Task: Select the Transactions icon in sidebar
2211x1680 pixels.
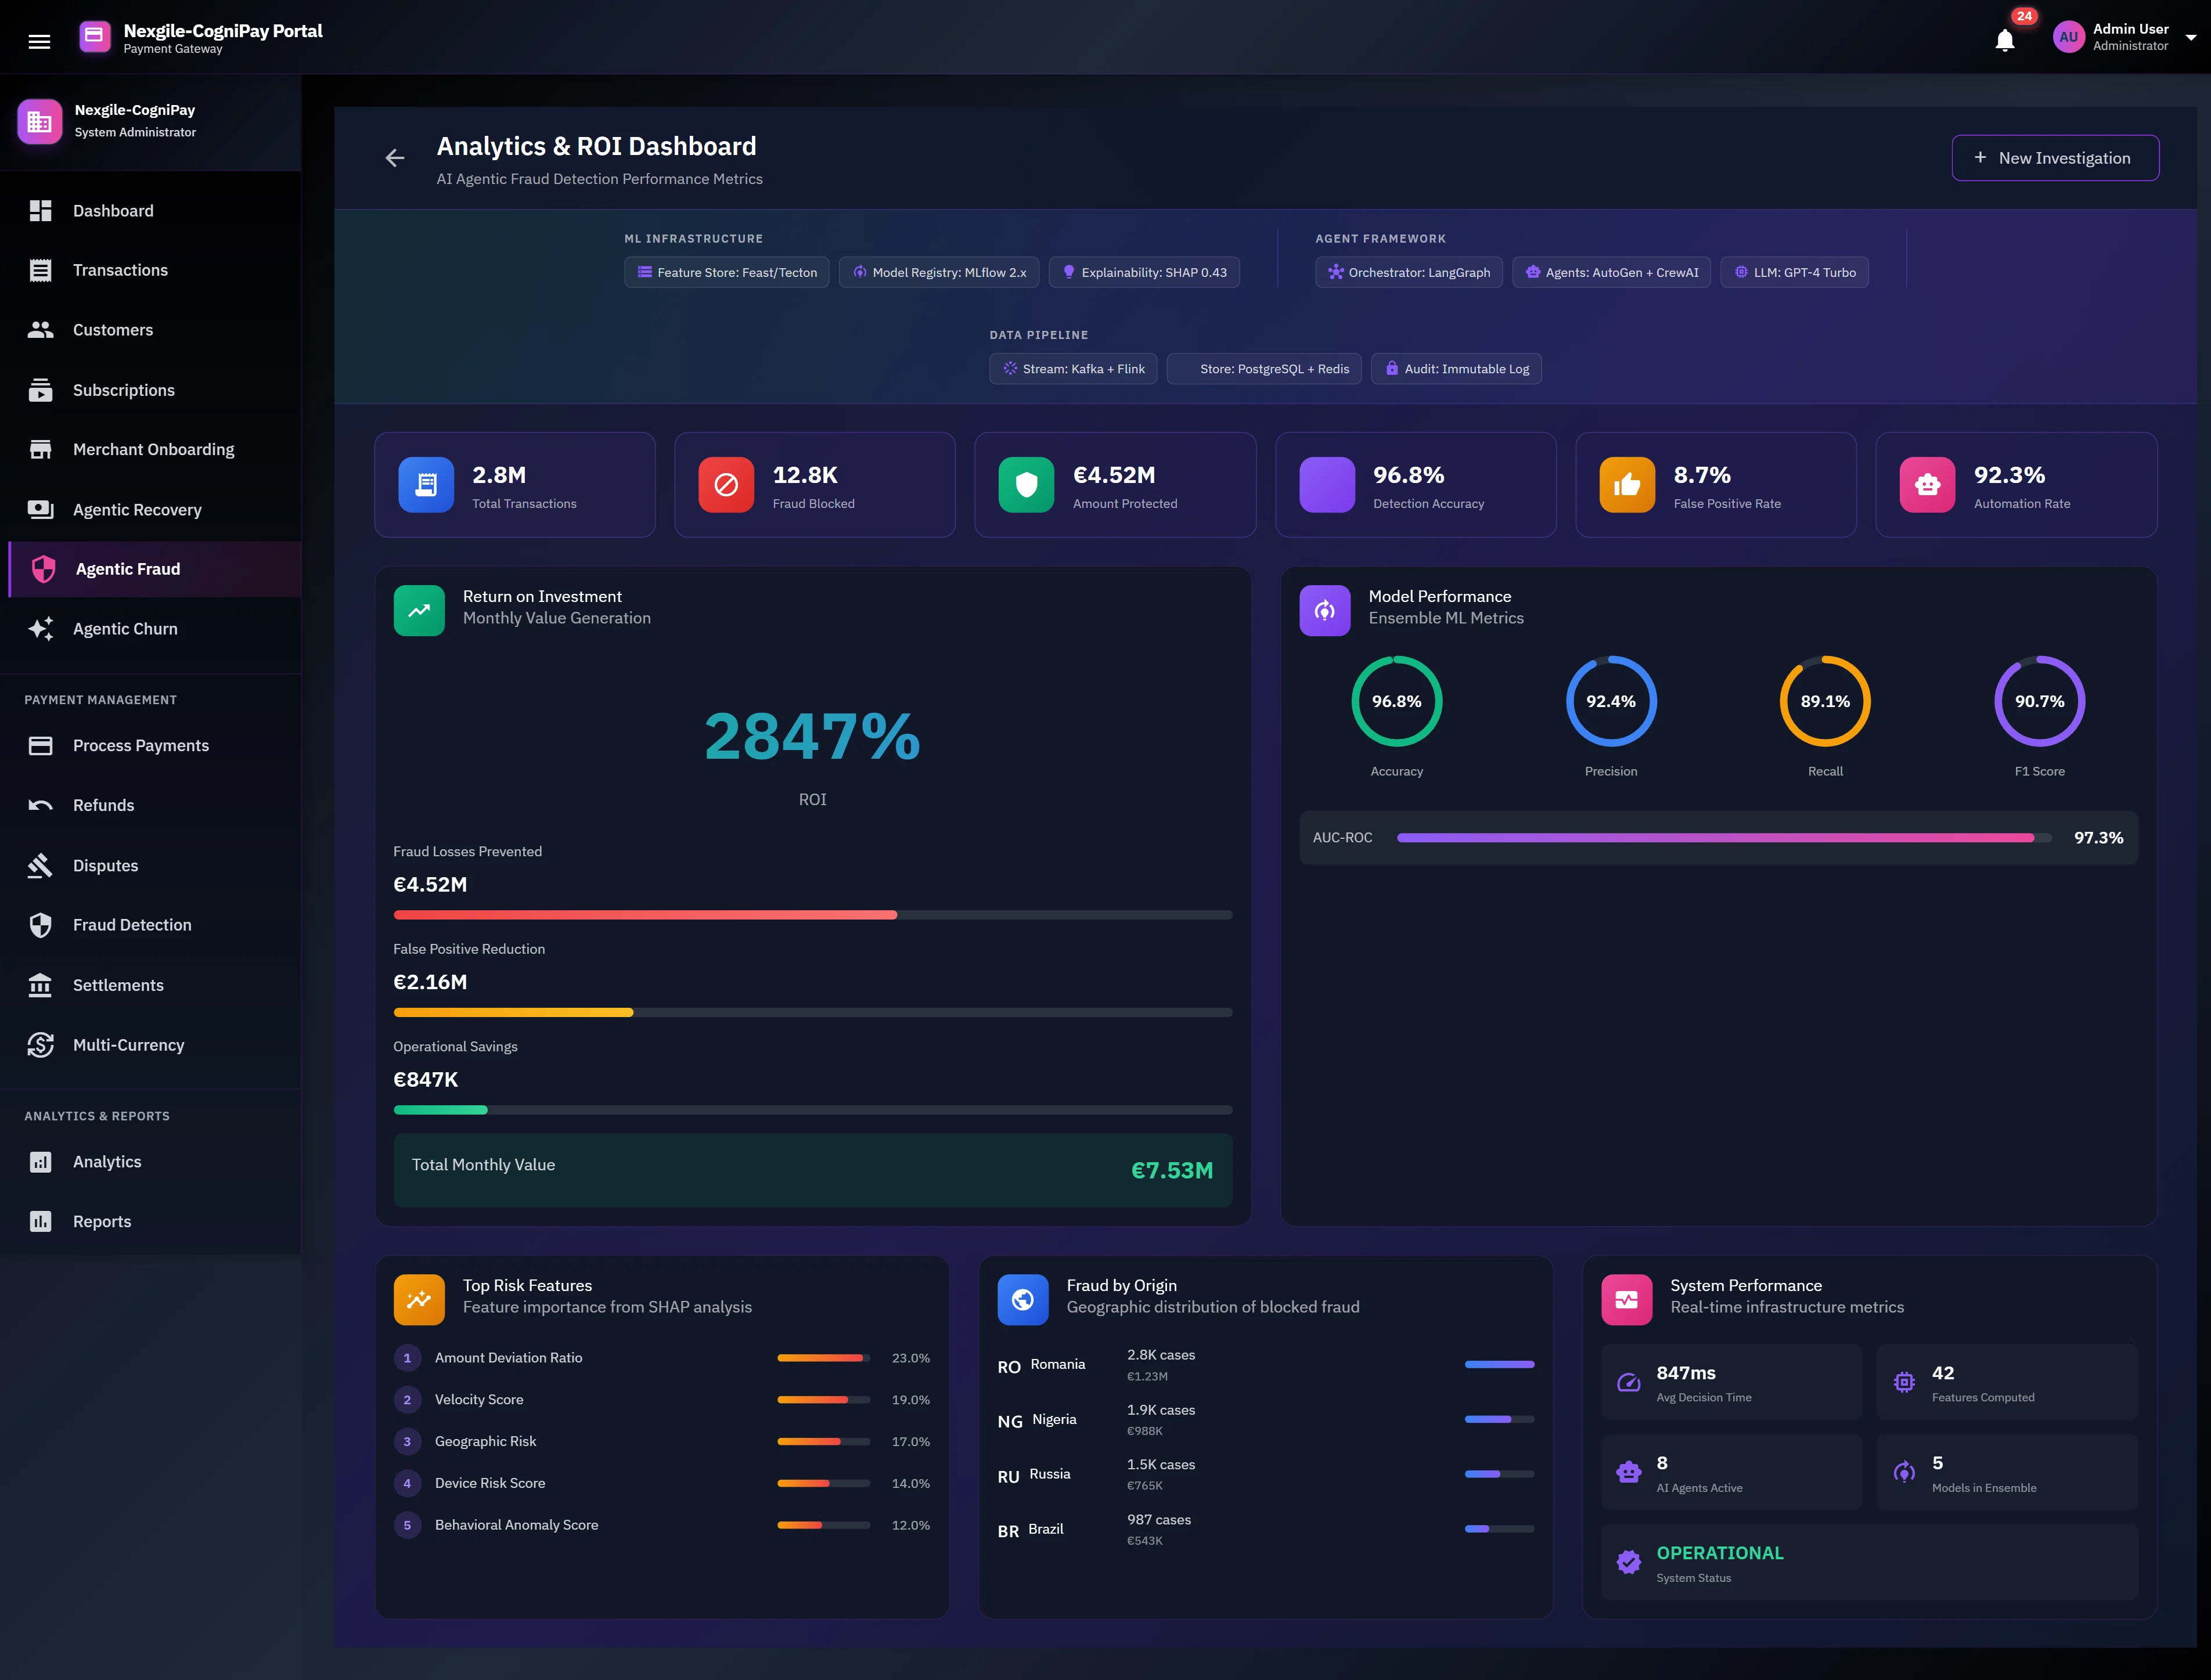Action: click(x=41, y=270)
